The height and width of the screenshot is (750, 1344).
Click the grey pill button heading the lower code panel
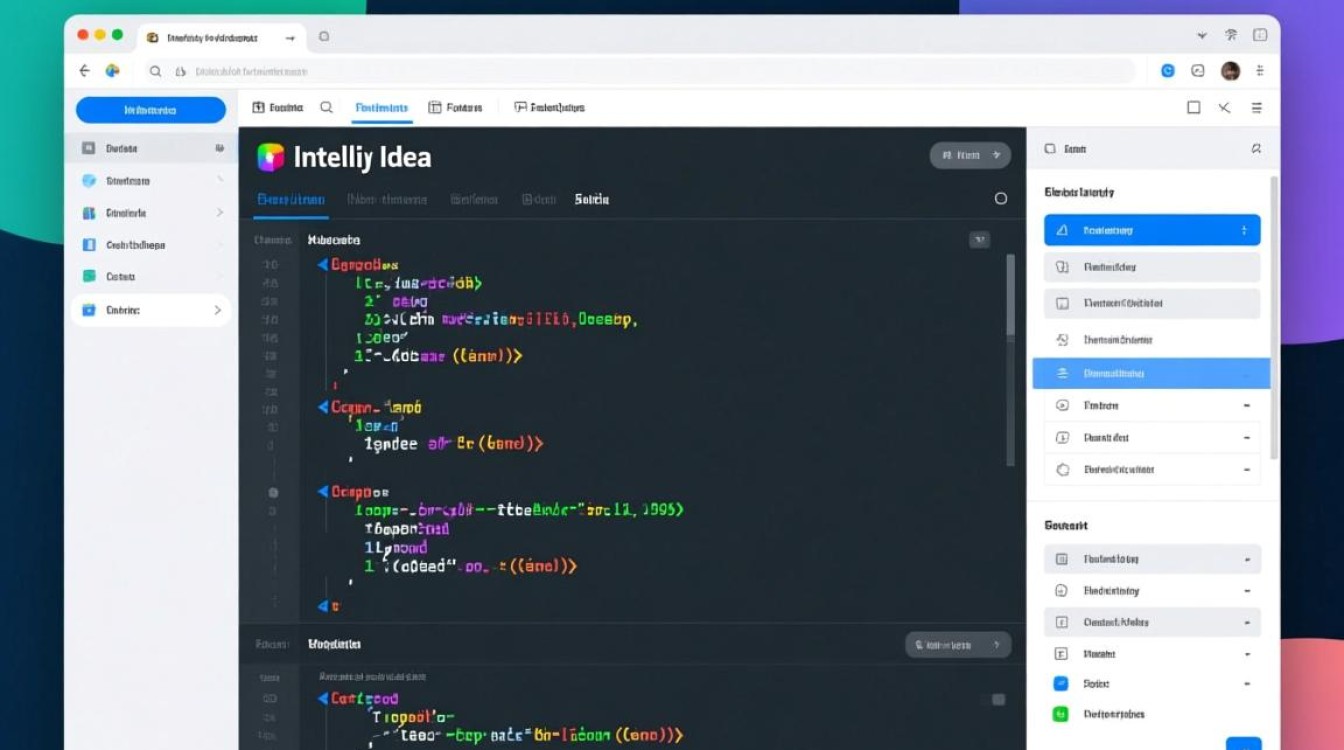point(958,645)
